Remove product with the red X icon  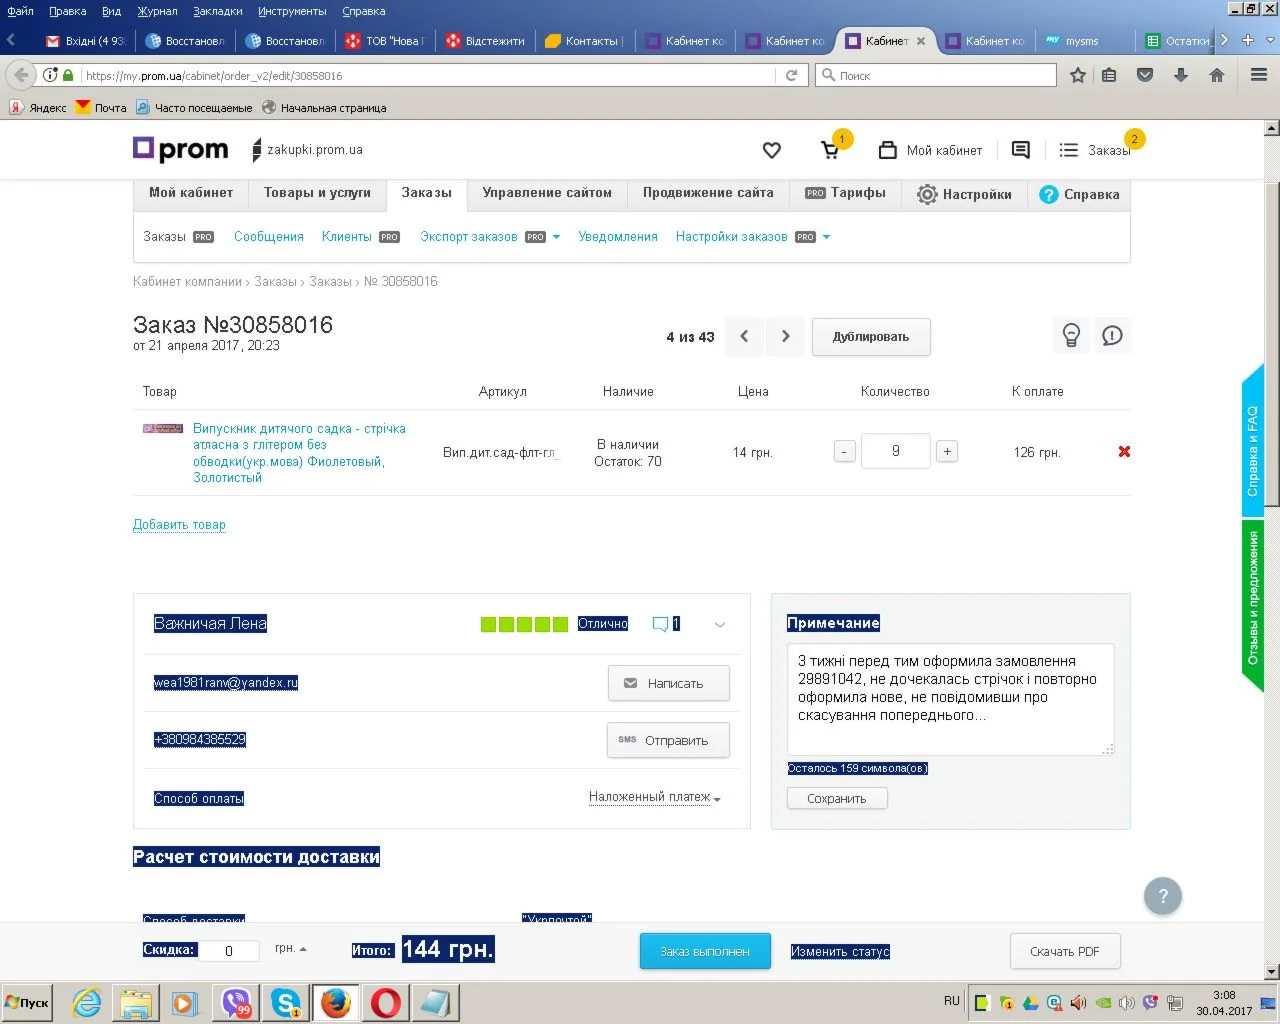click(1124, 452)
